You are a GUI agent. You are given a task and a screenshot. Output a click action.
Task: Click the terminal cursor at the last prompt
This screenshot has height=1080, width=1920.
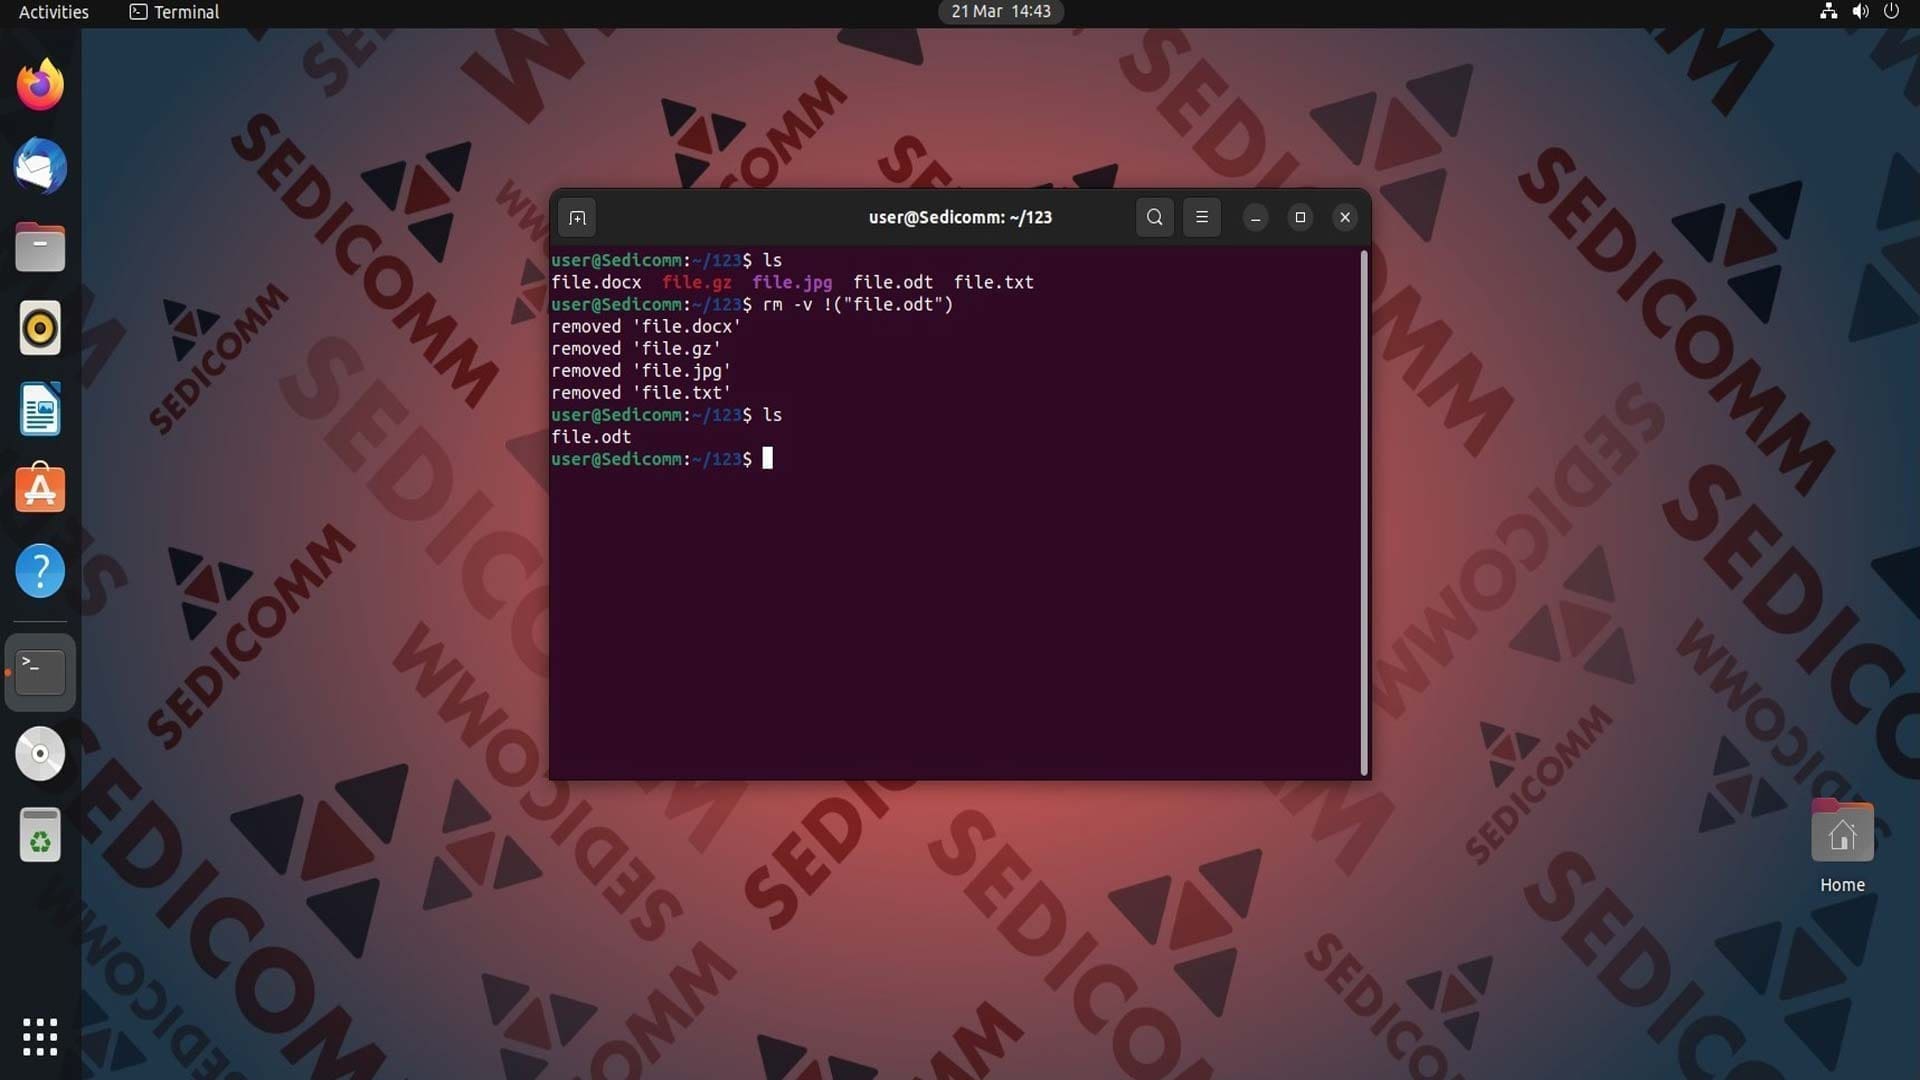(x=768, y=459)
